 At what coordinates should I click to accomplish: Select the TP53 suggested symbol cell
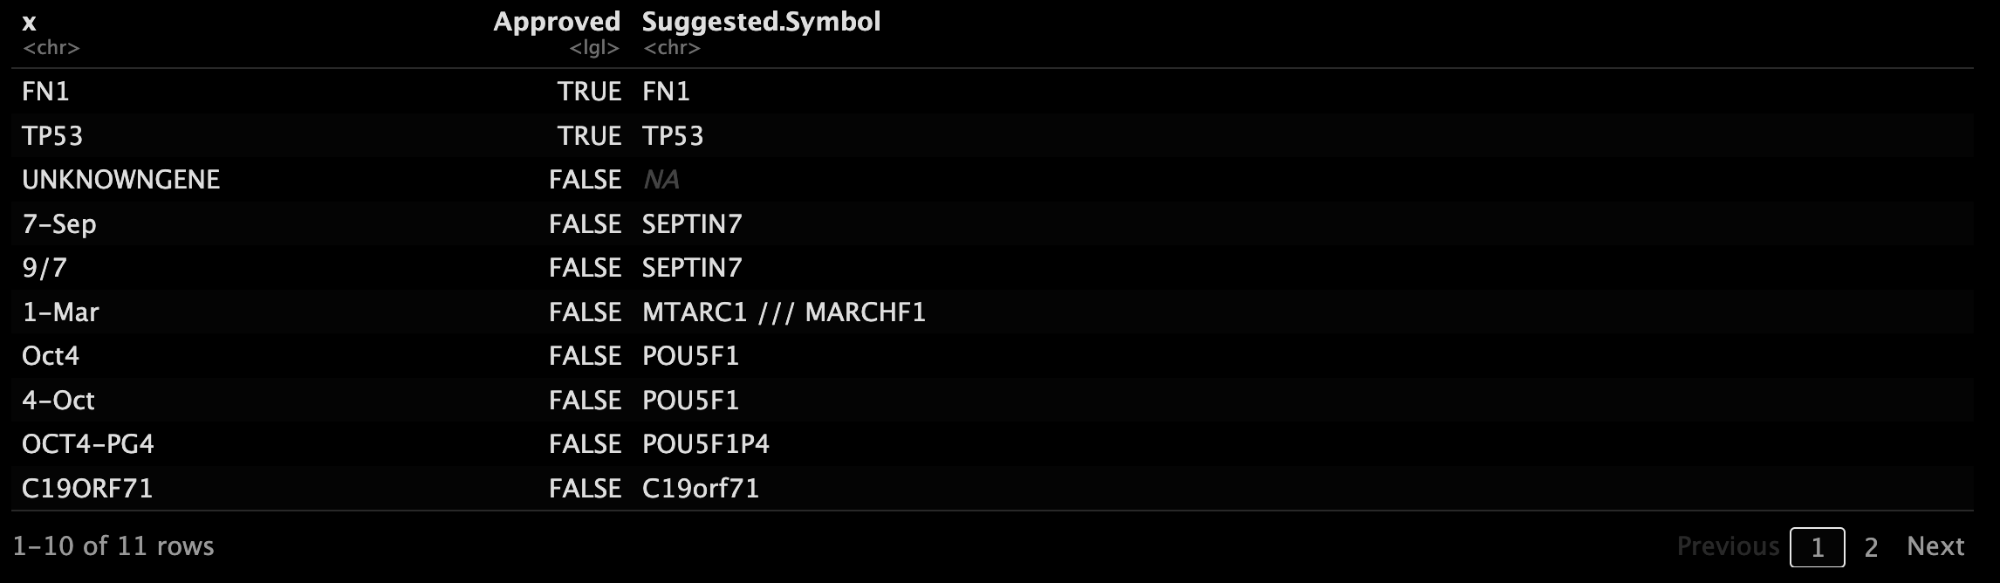[x=673, y=135]
